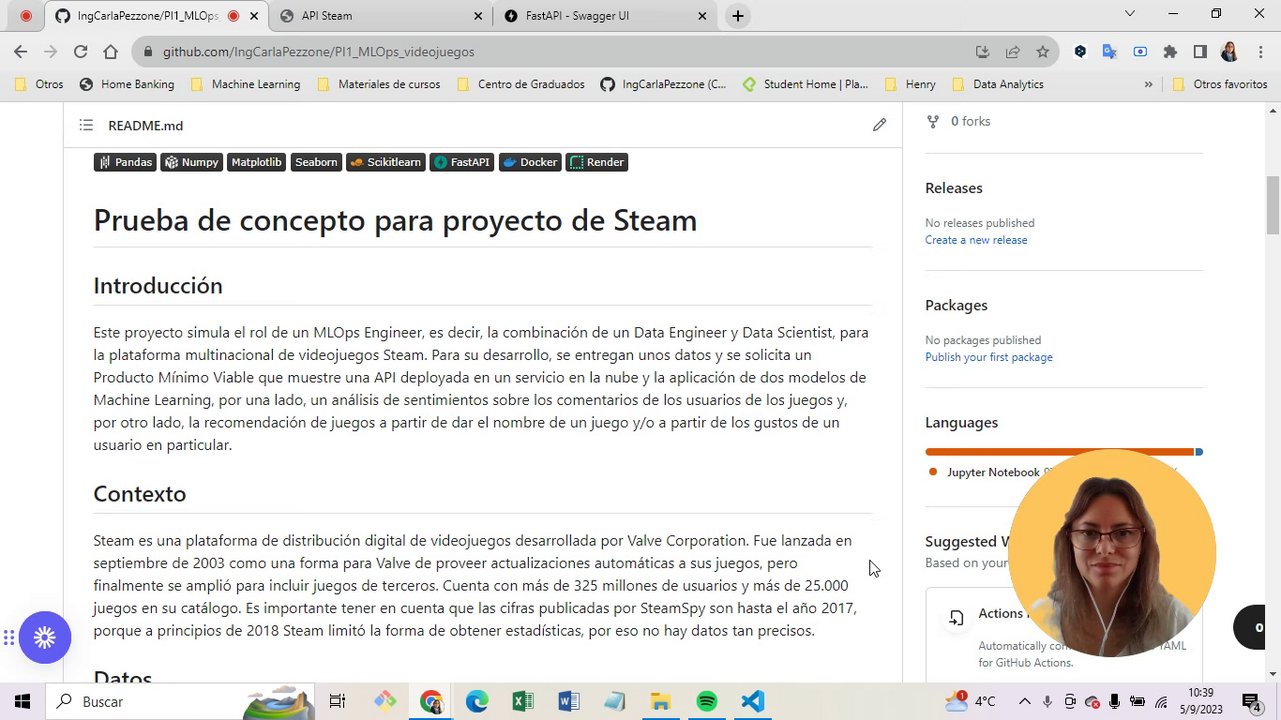Click the FastAPI badge
This screenshot has width=1281, height=720.
coord(462,162)
